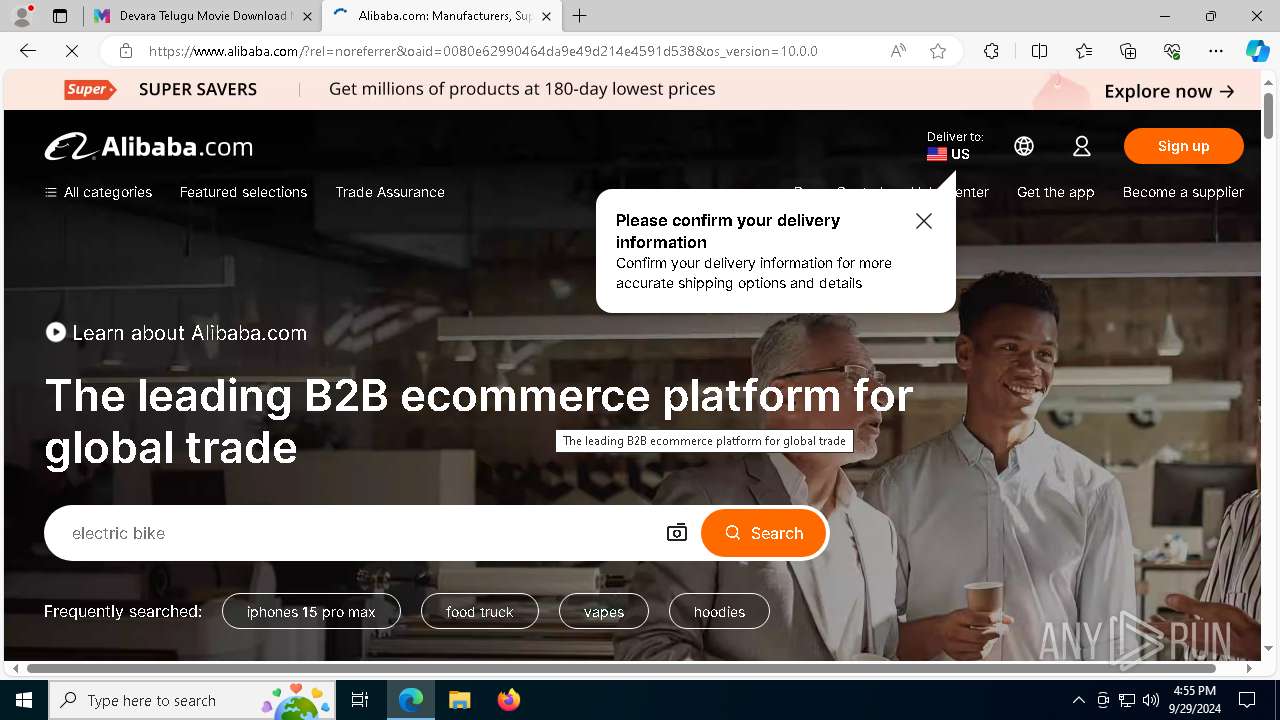The height and width of the screenshot is (720, 1280).
Task: Open Task View in taskbar
Action: [360, 700]
